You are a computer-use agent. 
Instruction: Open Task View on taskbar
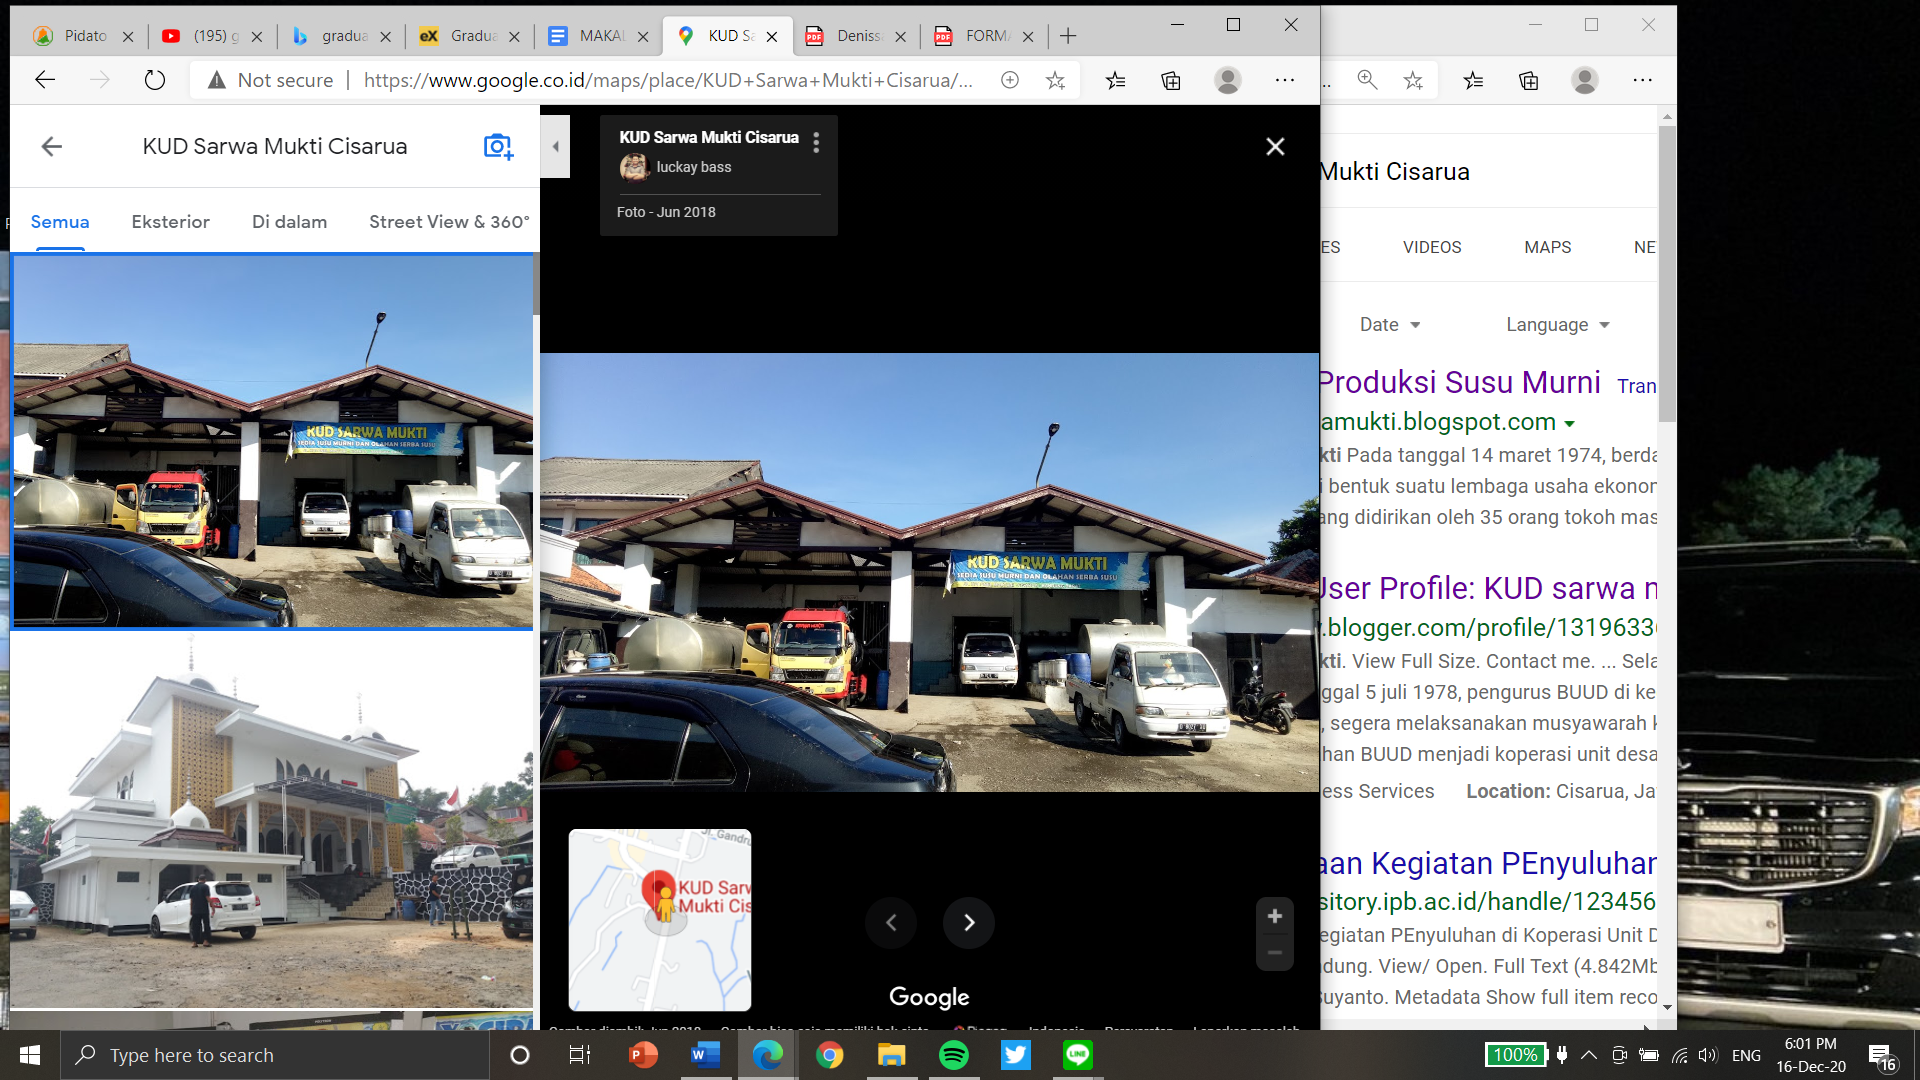(x=580, y=1055)
